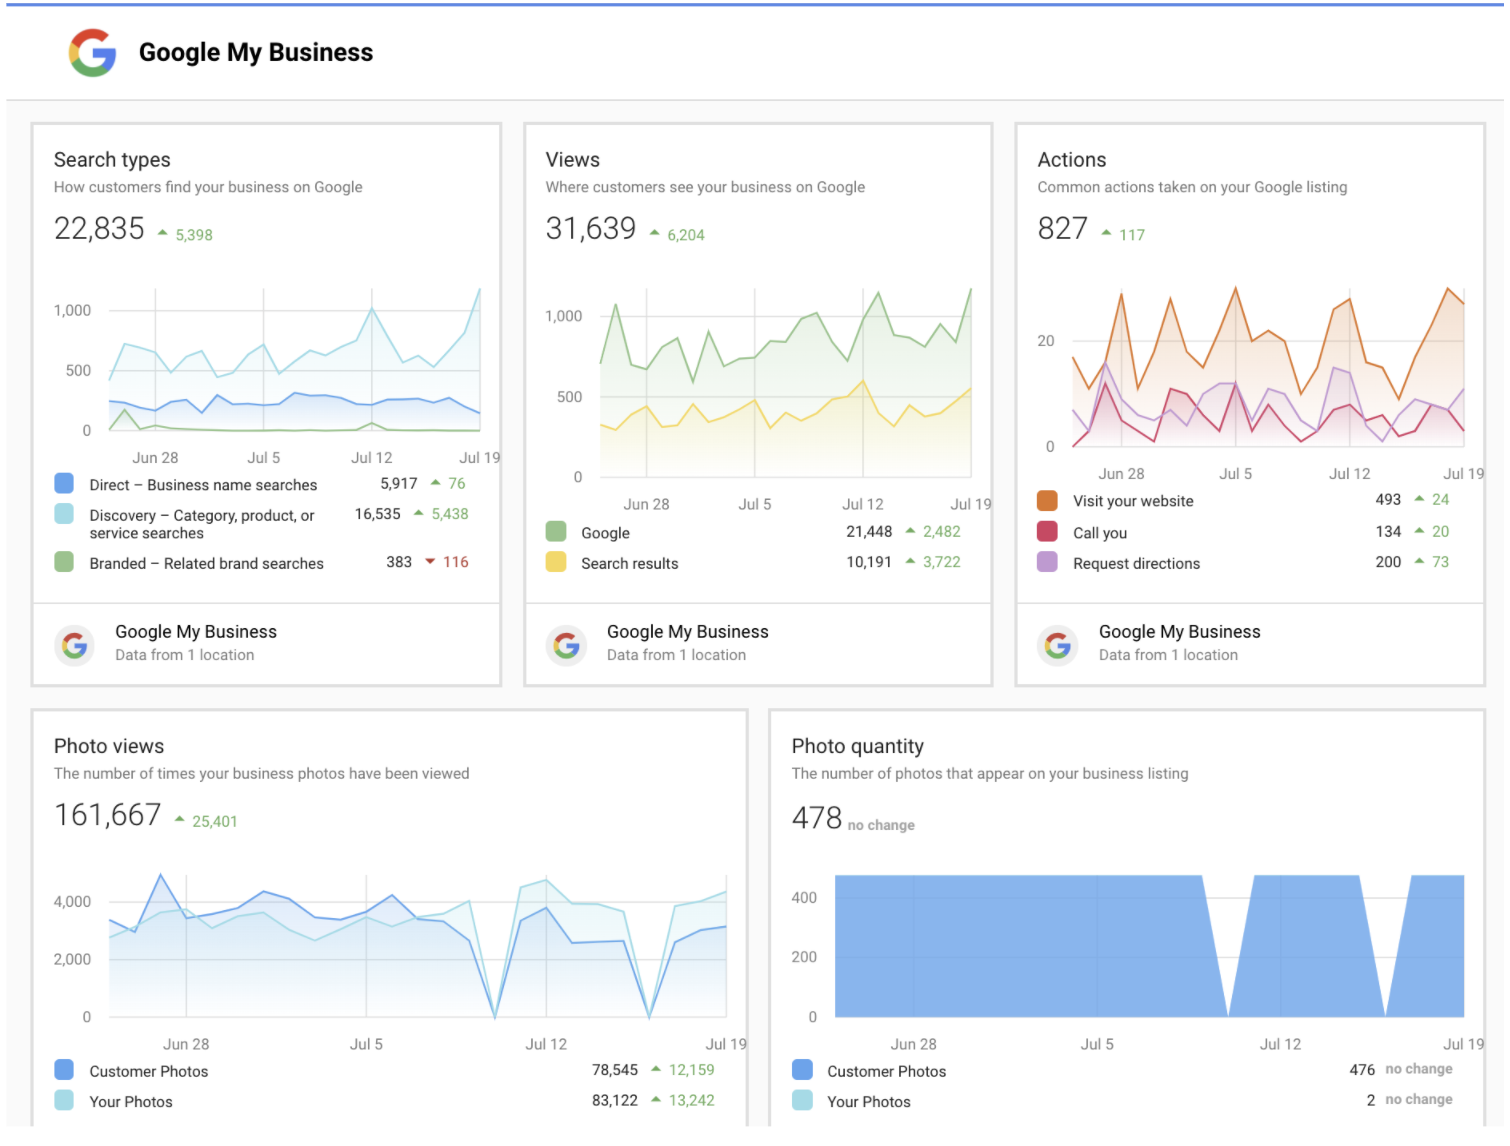Click the 200 directions requests count
The height and width of the screenshot is (1146, 1510).
[x=1388, y=562]
